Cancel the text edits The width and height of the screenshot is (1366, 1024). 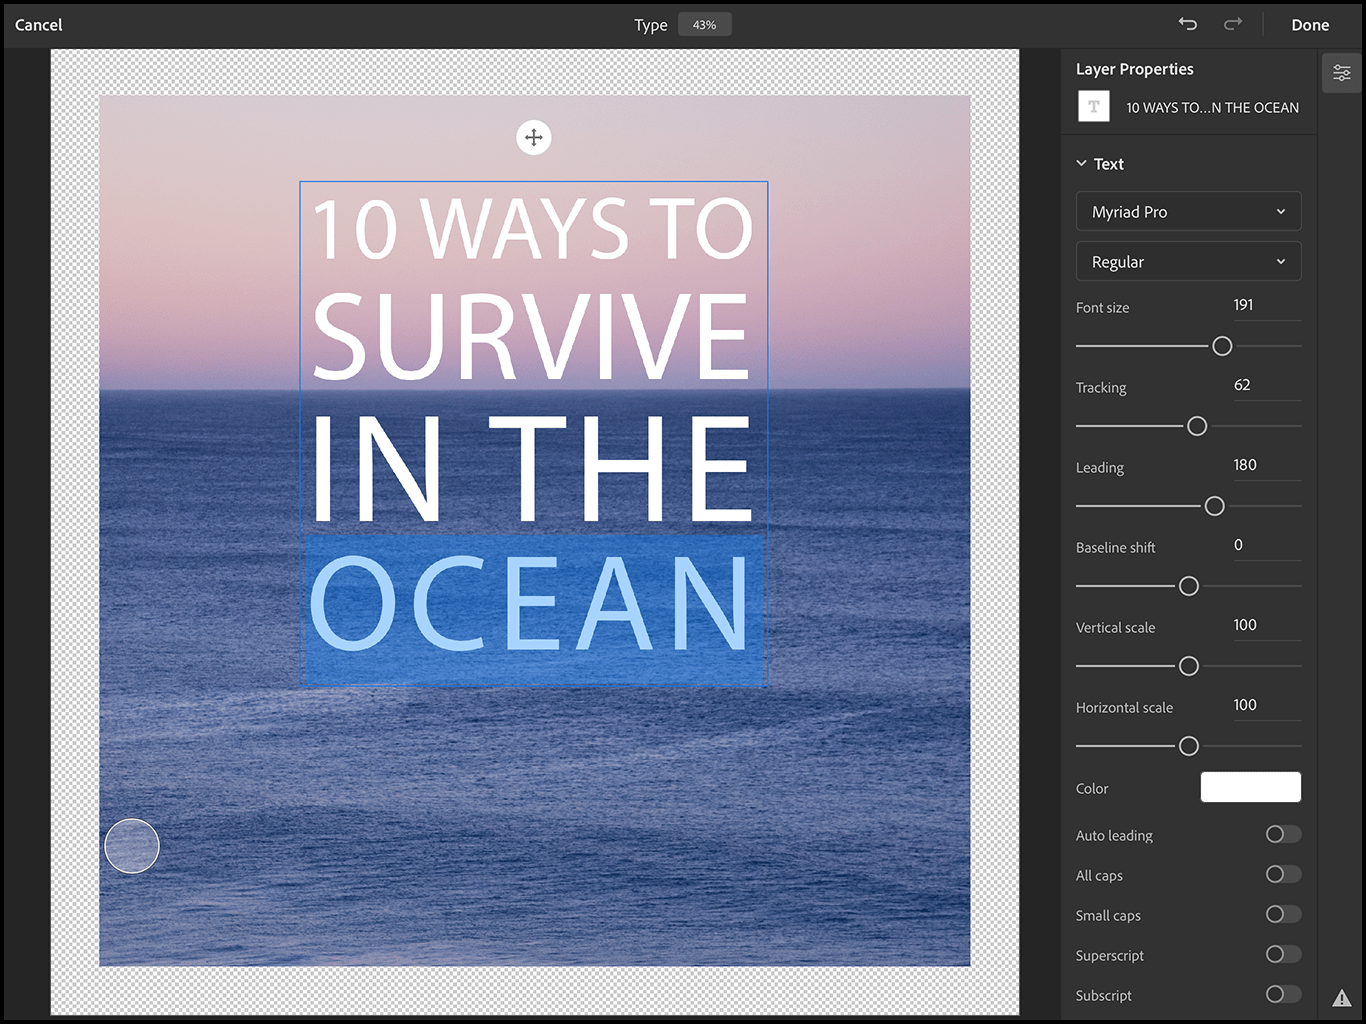point(38,24)
